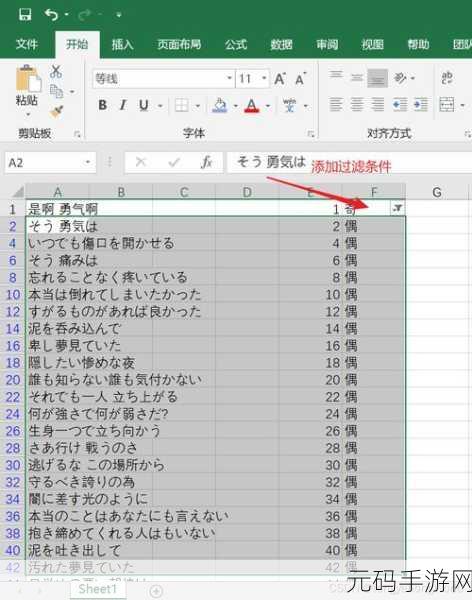Click the Format Painter brush icon

(56, 112)
